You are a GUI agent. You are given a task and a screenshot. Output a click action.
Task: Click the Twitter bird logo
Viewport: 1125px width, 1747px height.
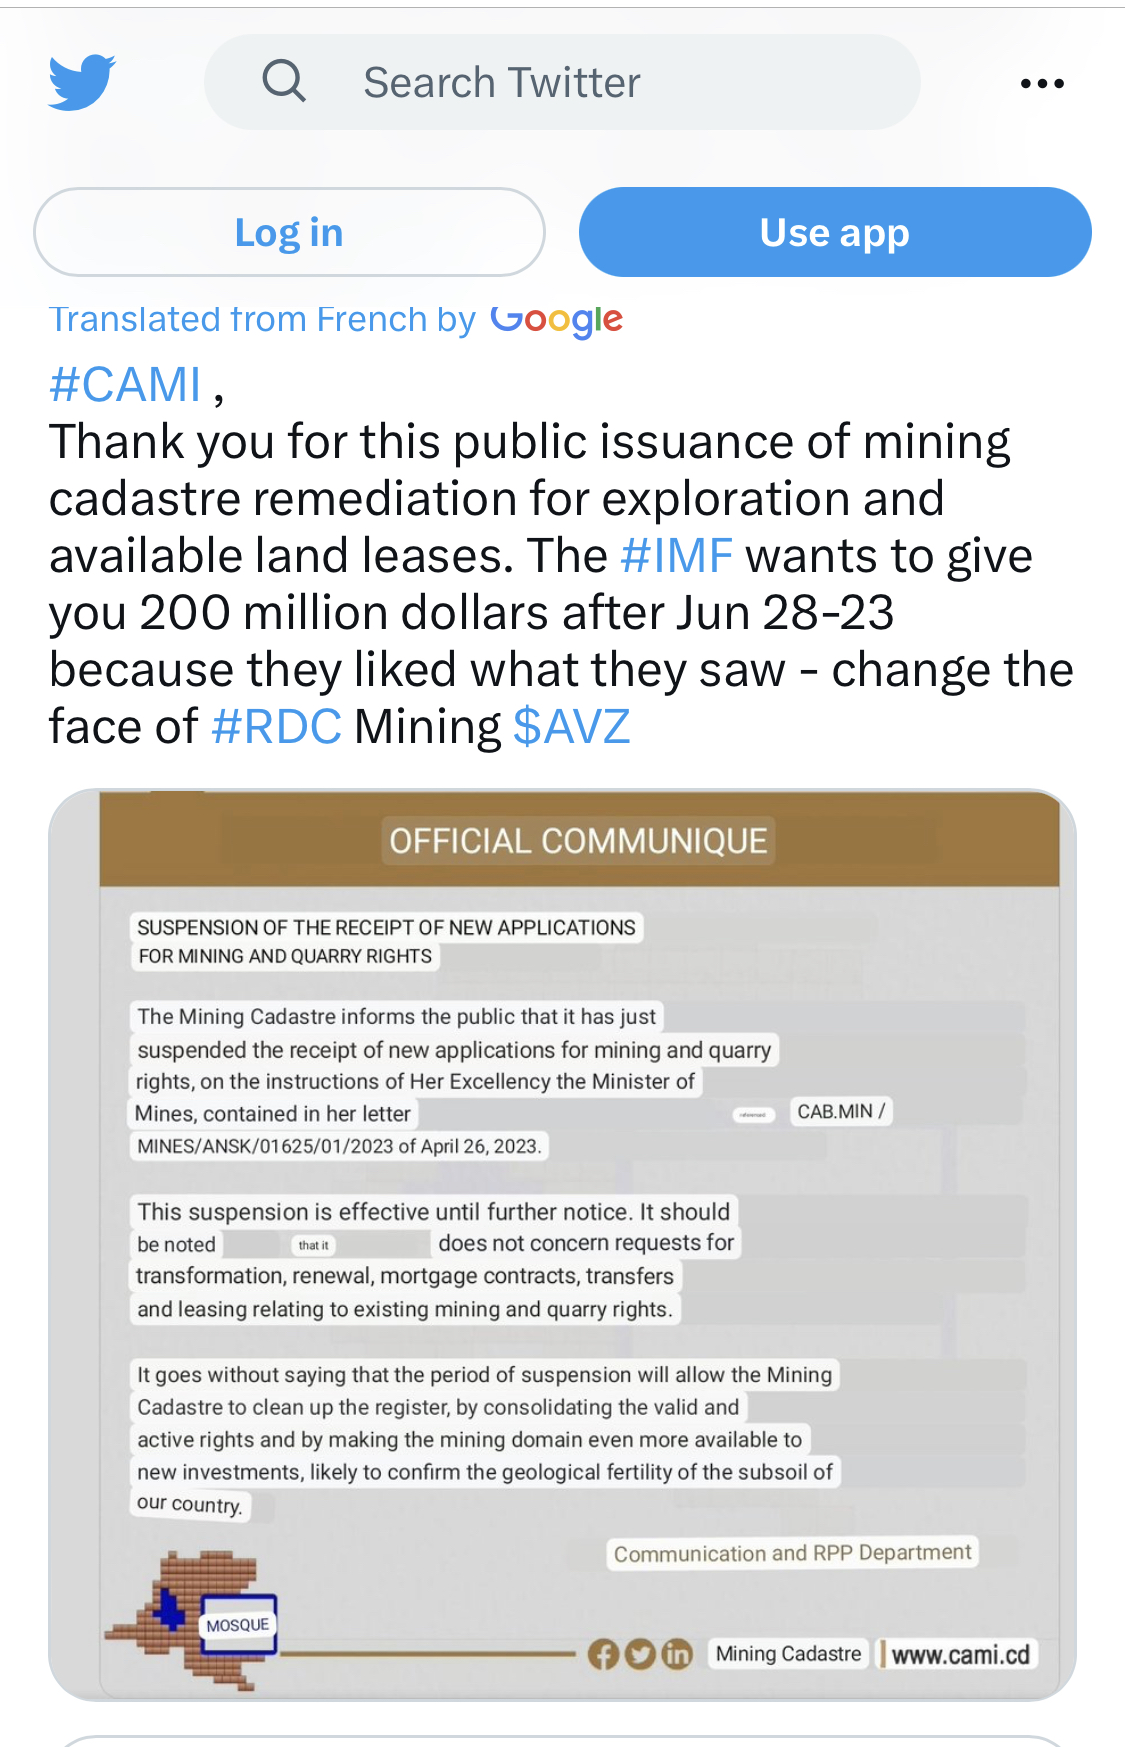[82, 82]
